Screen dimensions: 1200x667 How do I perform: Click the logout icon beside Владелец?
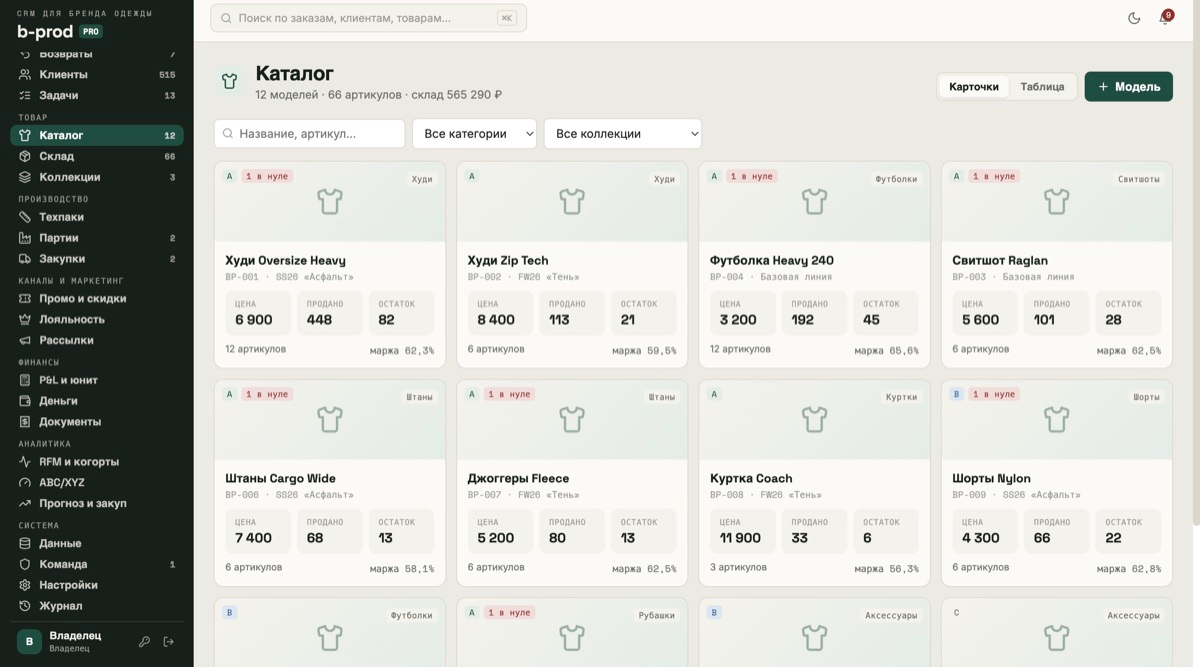[x=169, y=642]
